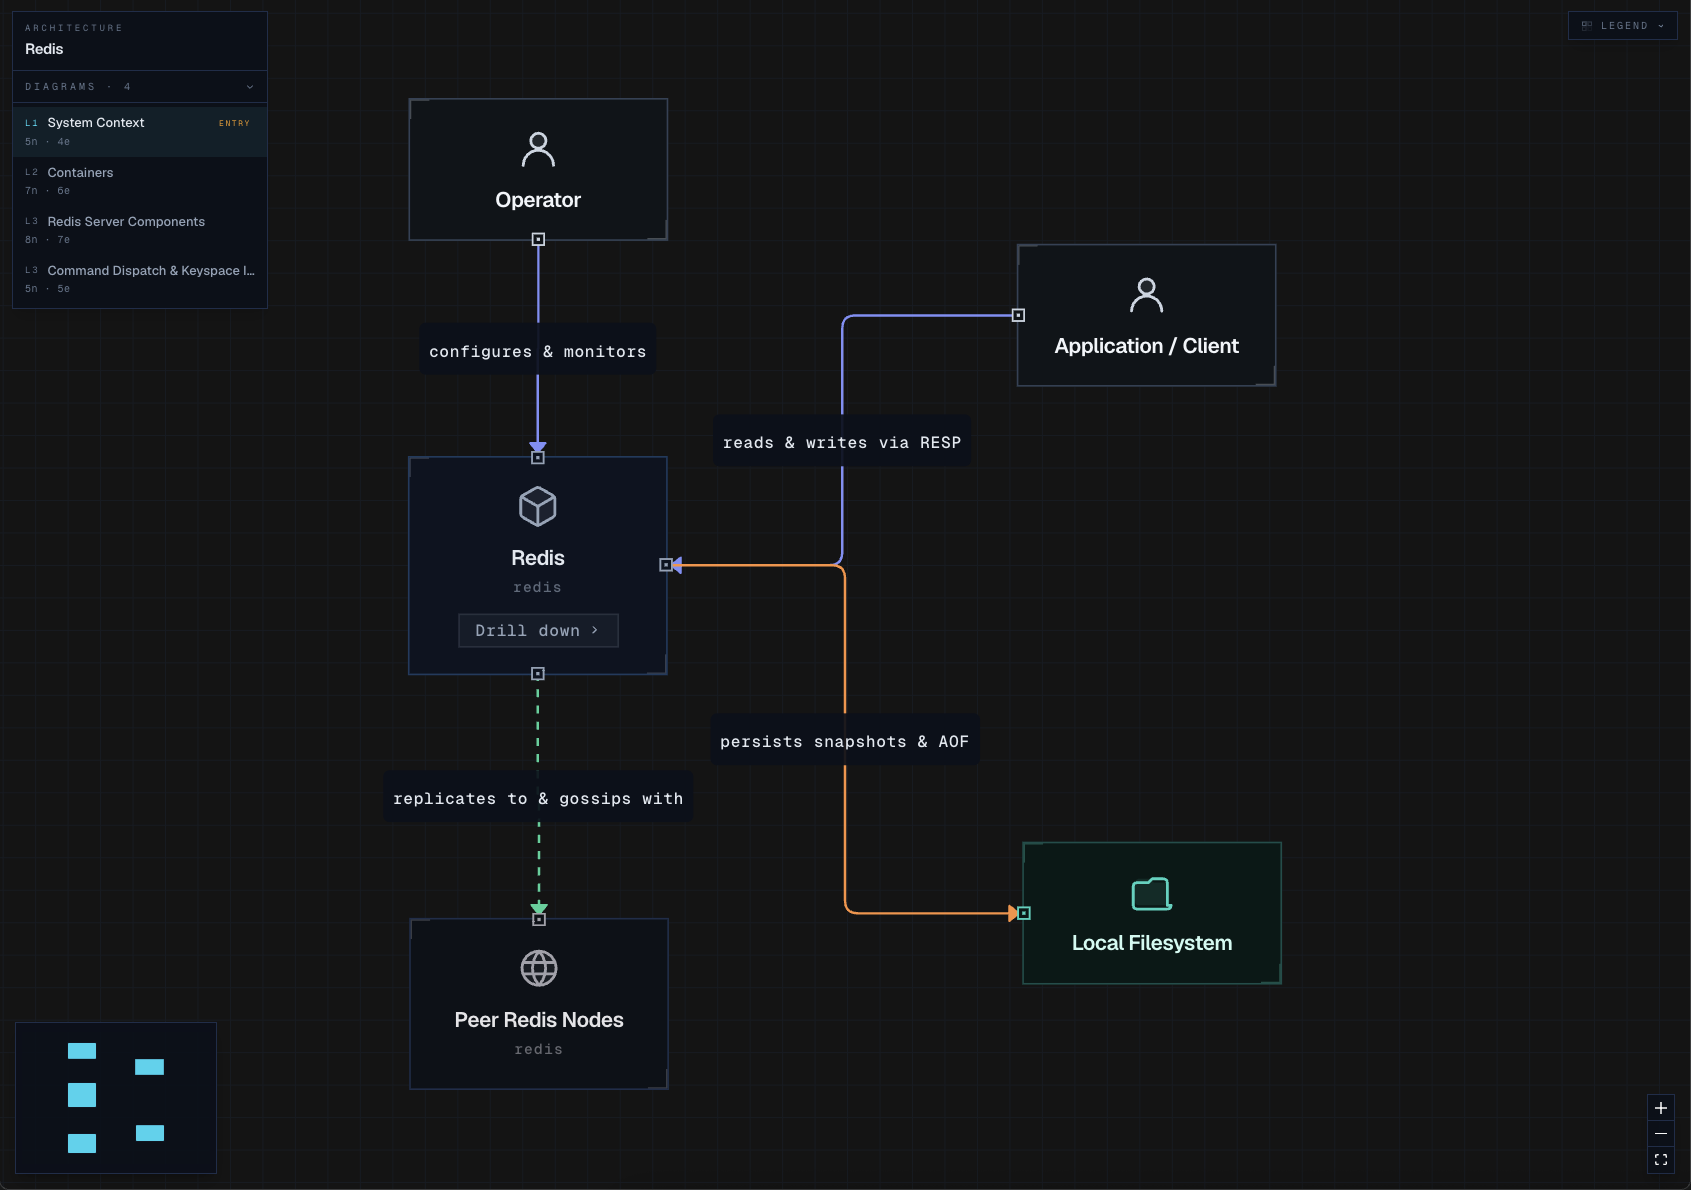Click the 'configures & monitors' edge label
The height and width of the screenshot is (1190, 1691).
[538, 352]
